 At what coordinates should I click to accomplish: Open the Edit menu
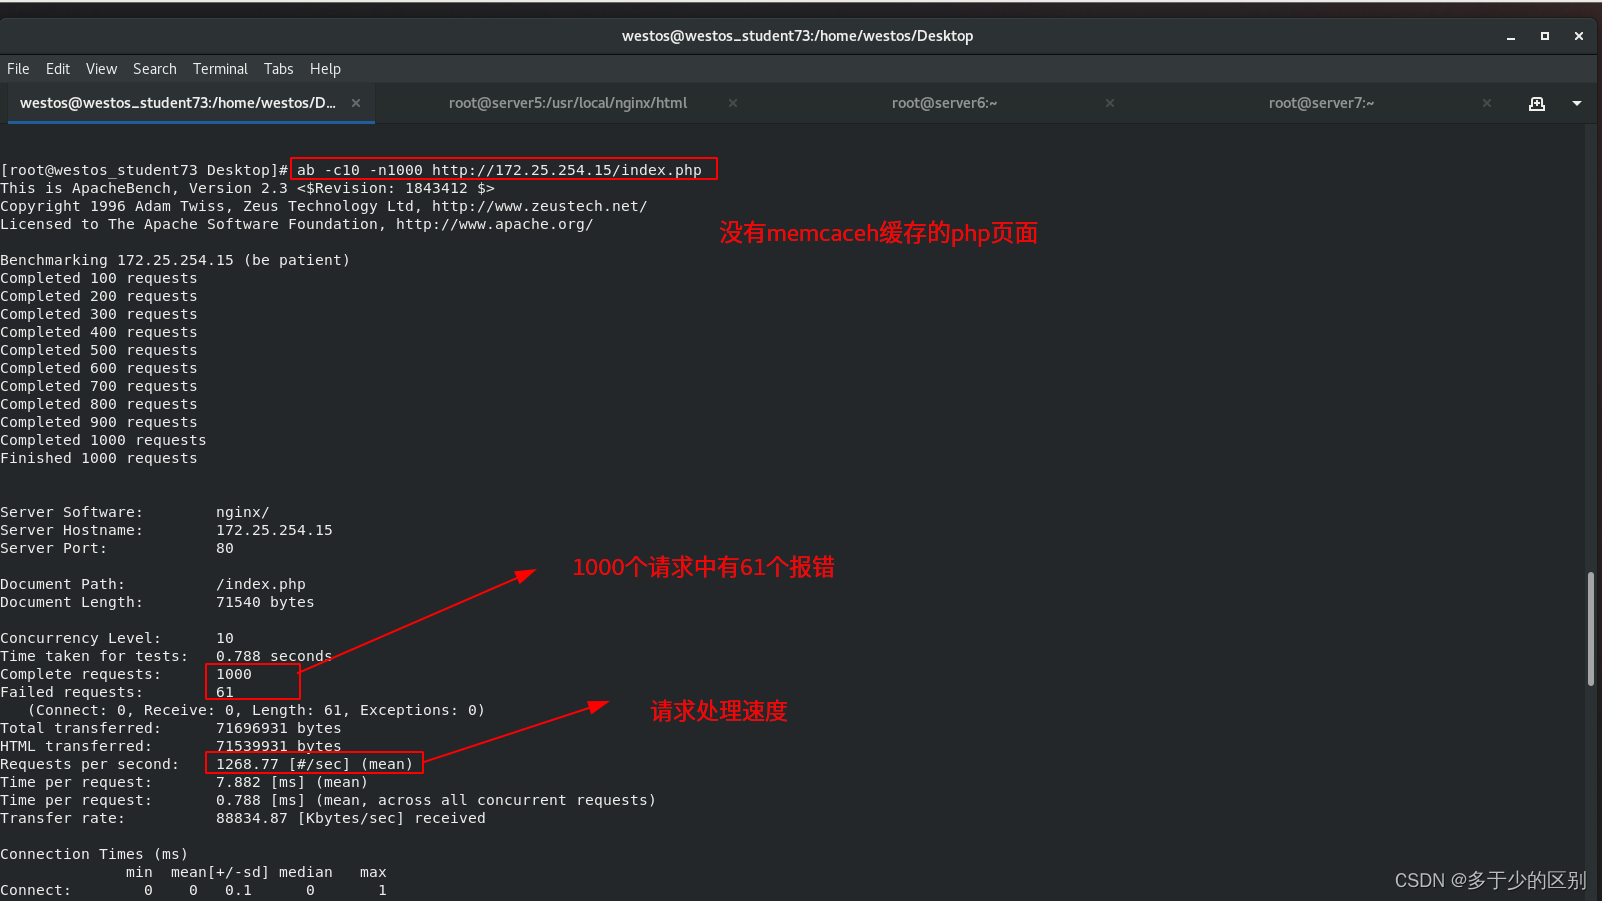(x=58, y=69)
